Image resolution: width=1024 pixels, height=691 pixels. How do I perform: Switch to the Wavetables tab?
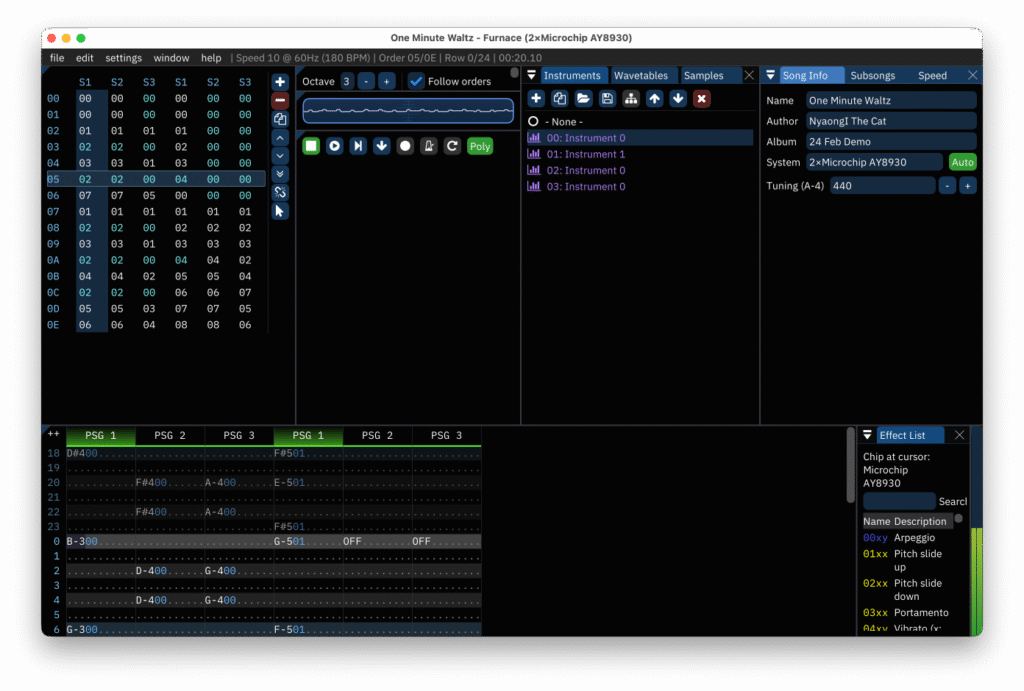click(x=641, y=76)
